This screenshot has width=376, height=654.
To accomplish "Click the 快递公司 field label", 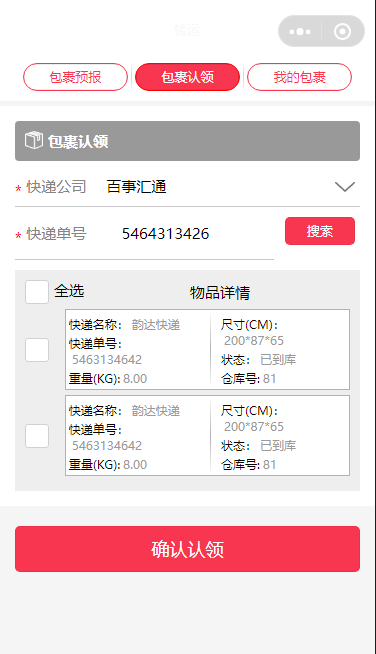I will click(56, 186).
